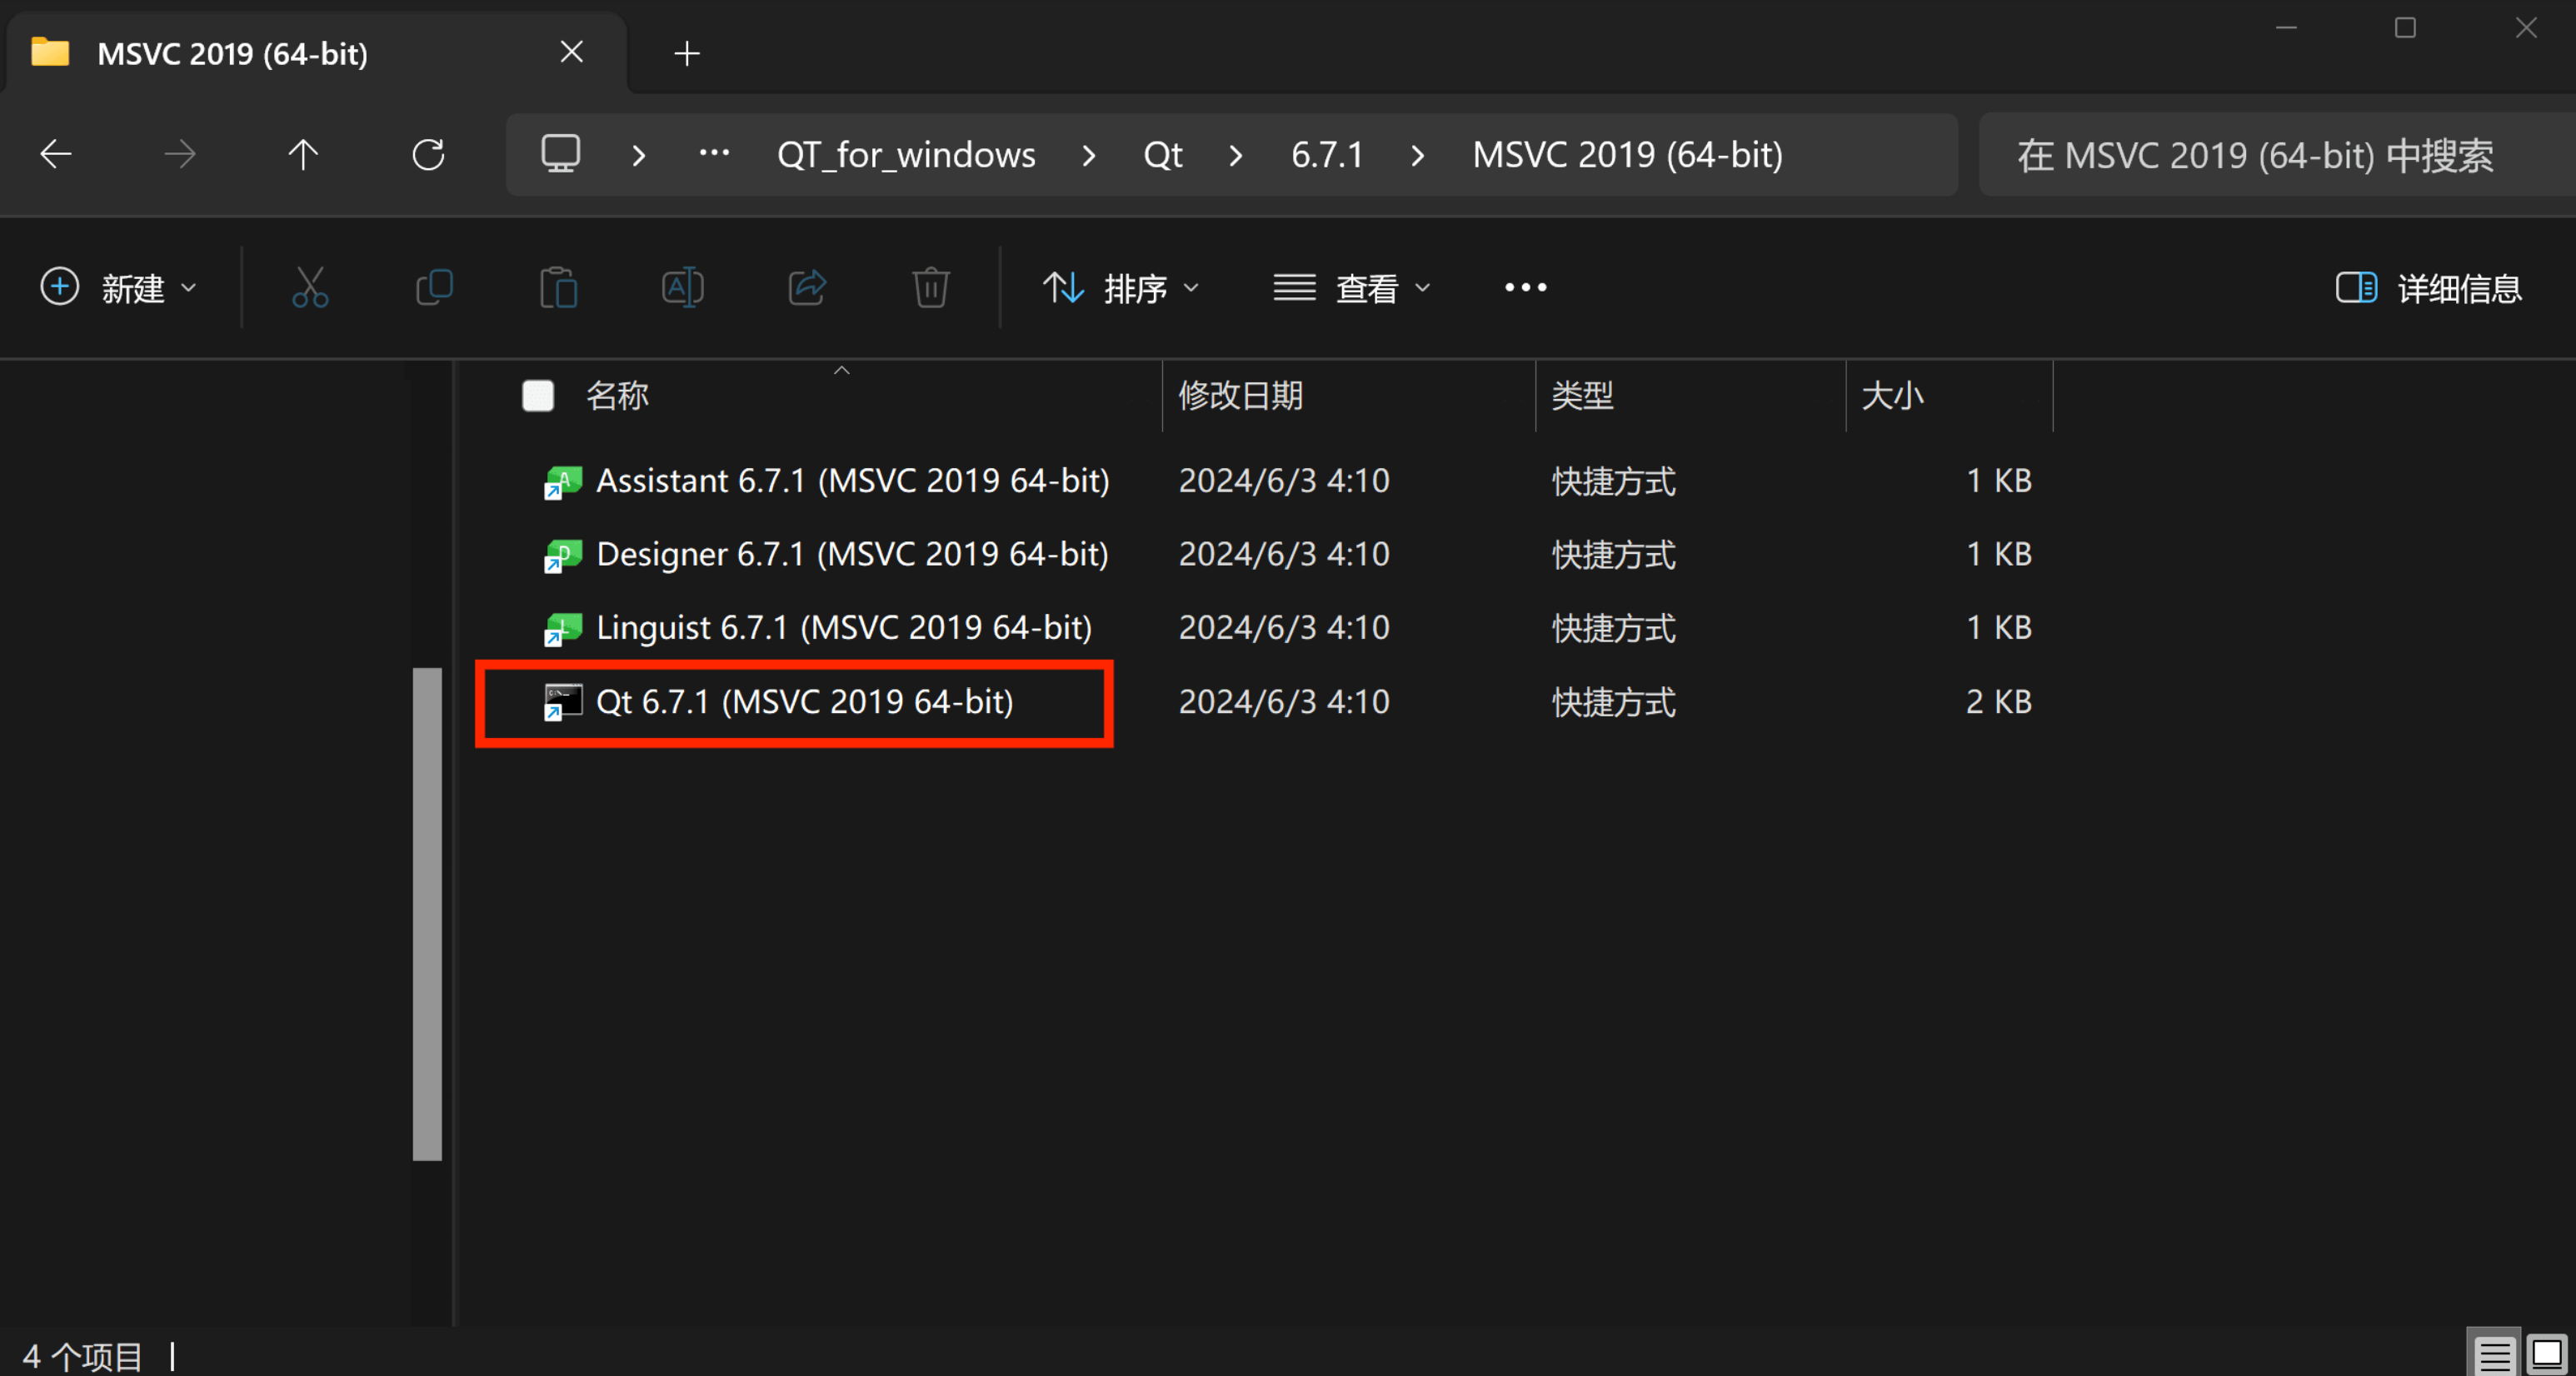
Task: Click the Delete trash icon
Action: tap(930, 288)
